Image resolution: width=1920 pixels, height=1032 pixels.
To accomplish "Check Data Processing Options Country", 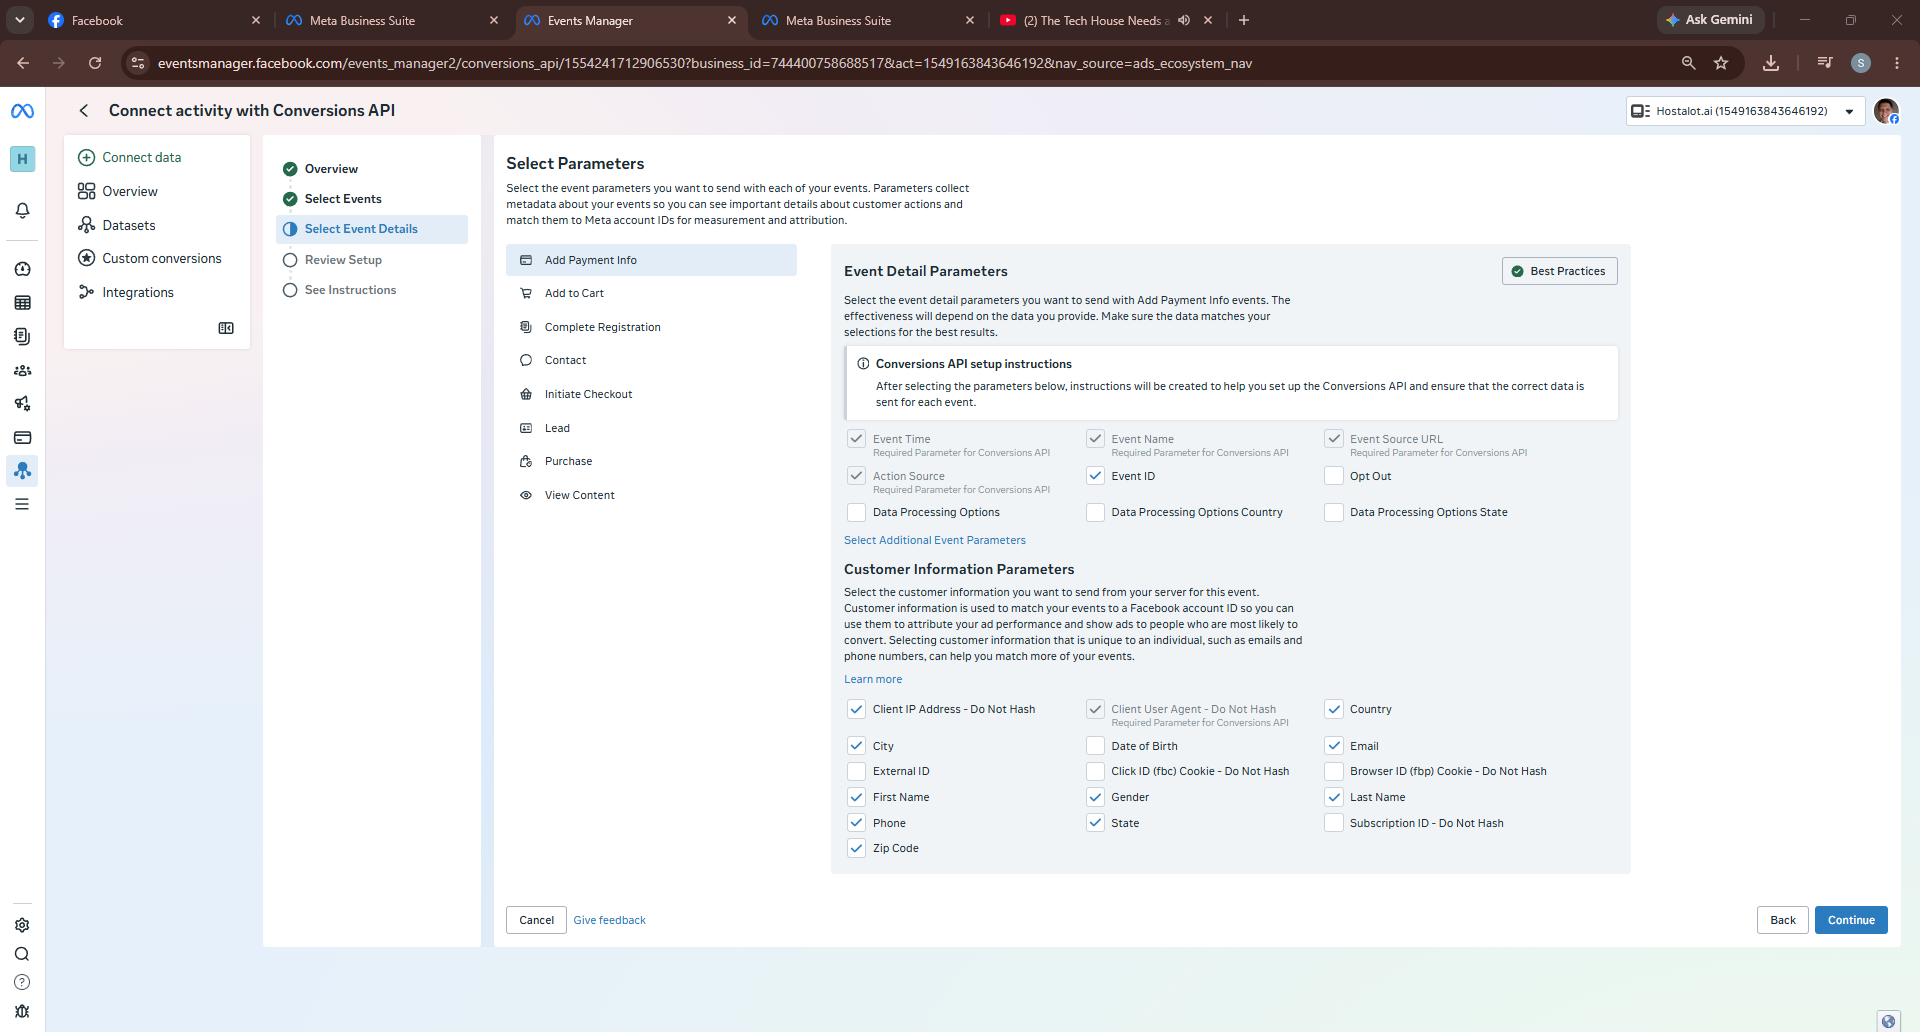I will 1095,512.
